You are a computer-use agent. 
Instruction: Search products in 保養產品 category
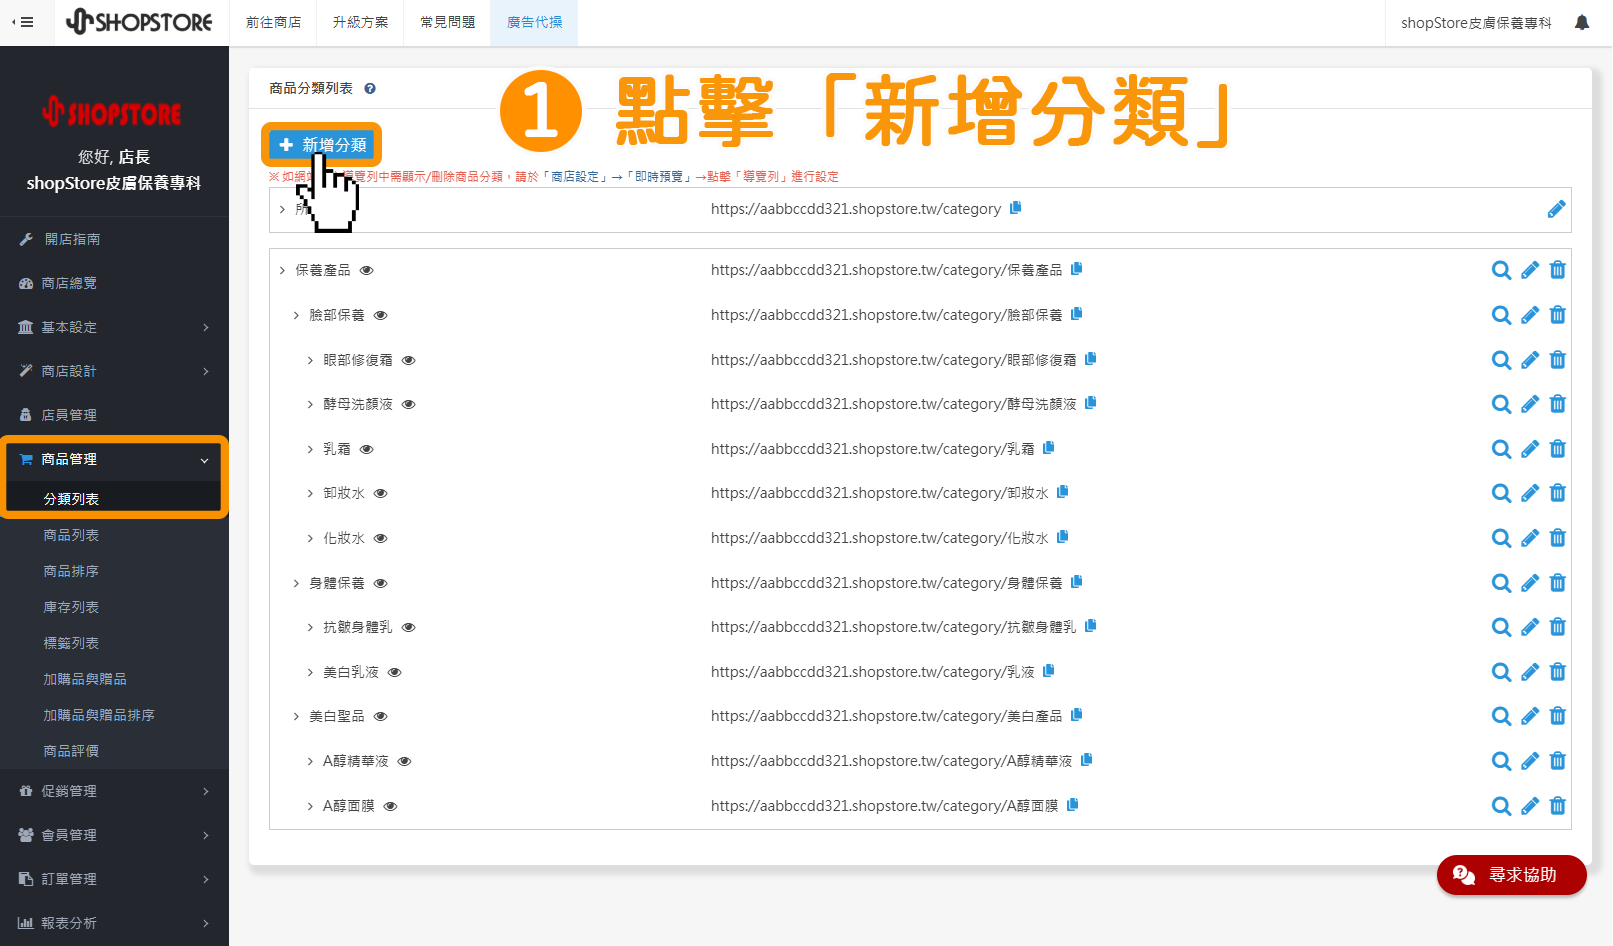(x=1501, y=270)
